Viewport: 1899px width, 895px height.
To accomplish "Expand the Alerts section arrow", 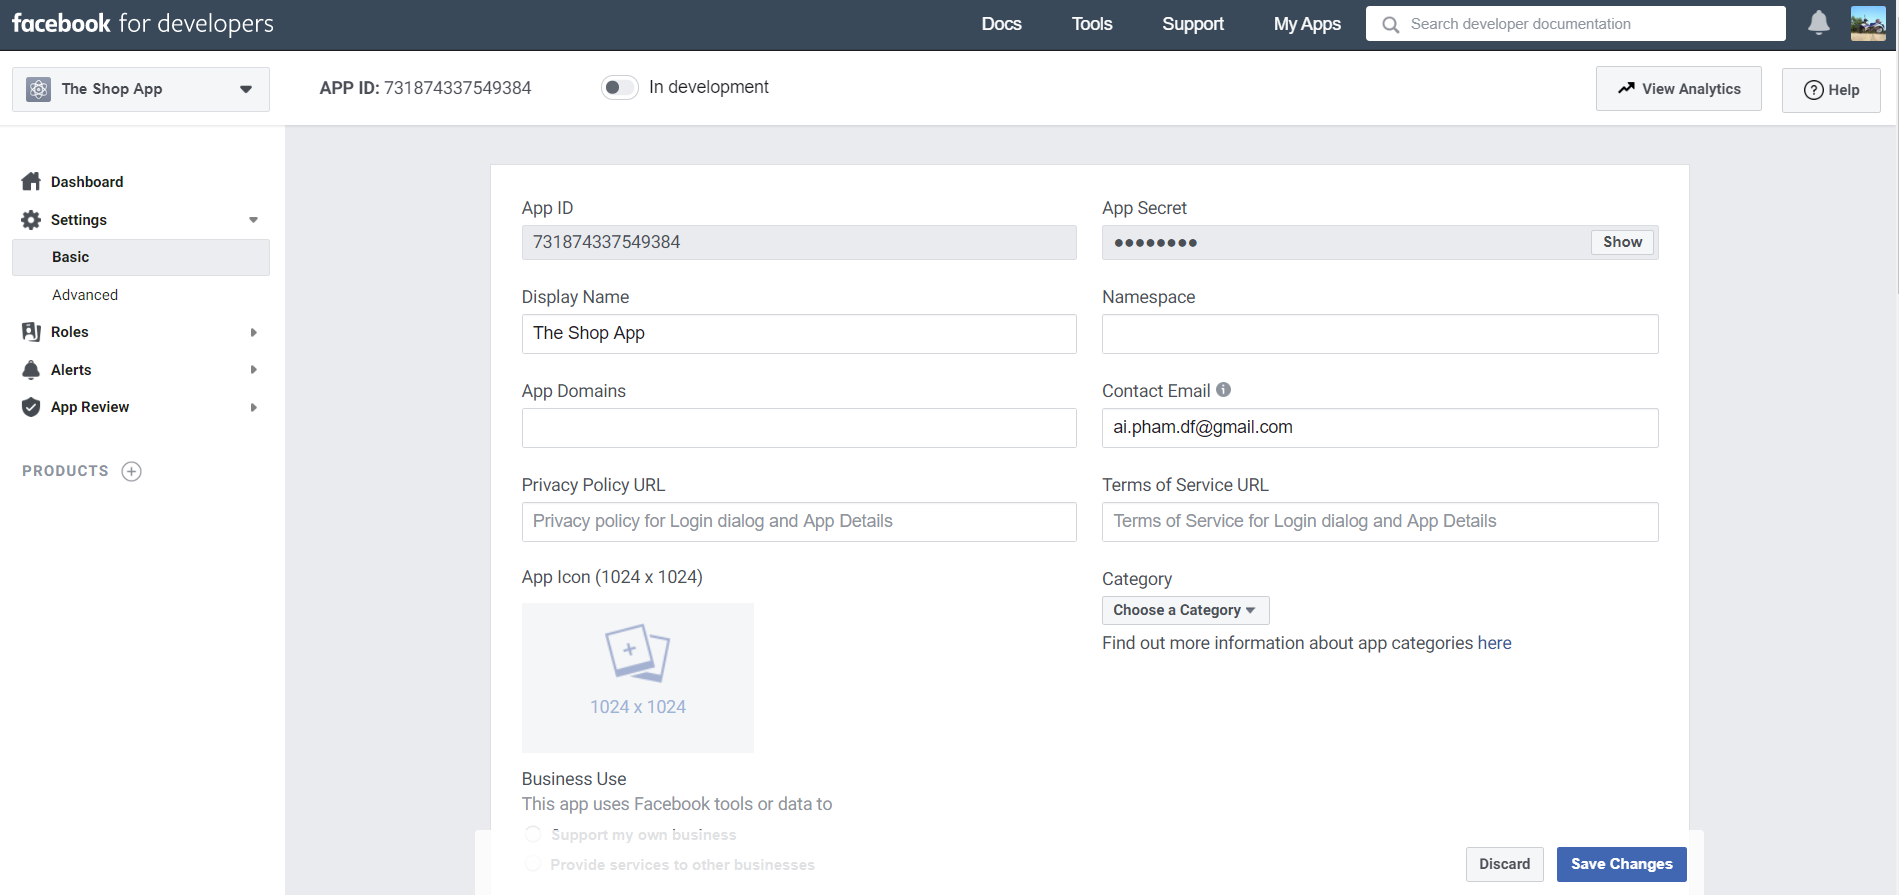I will pos(253,370).
